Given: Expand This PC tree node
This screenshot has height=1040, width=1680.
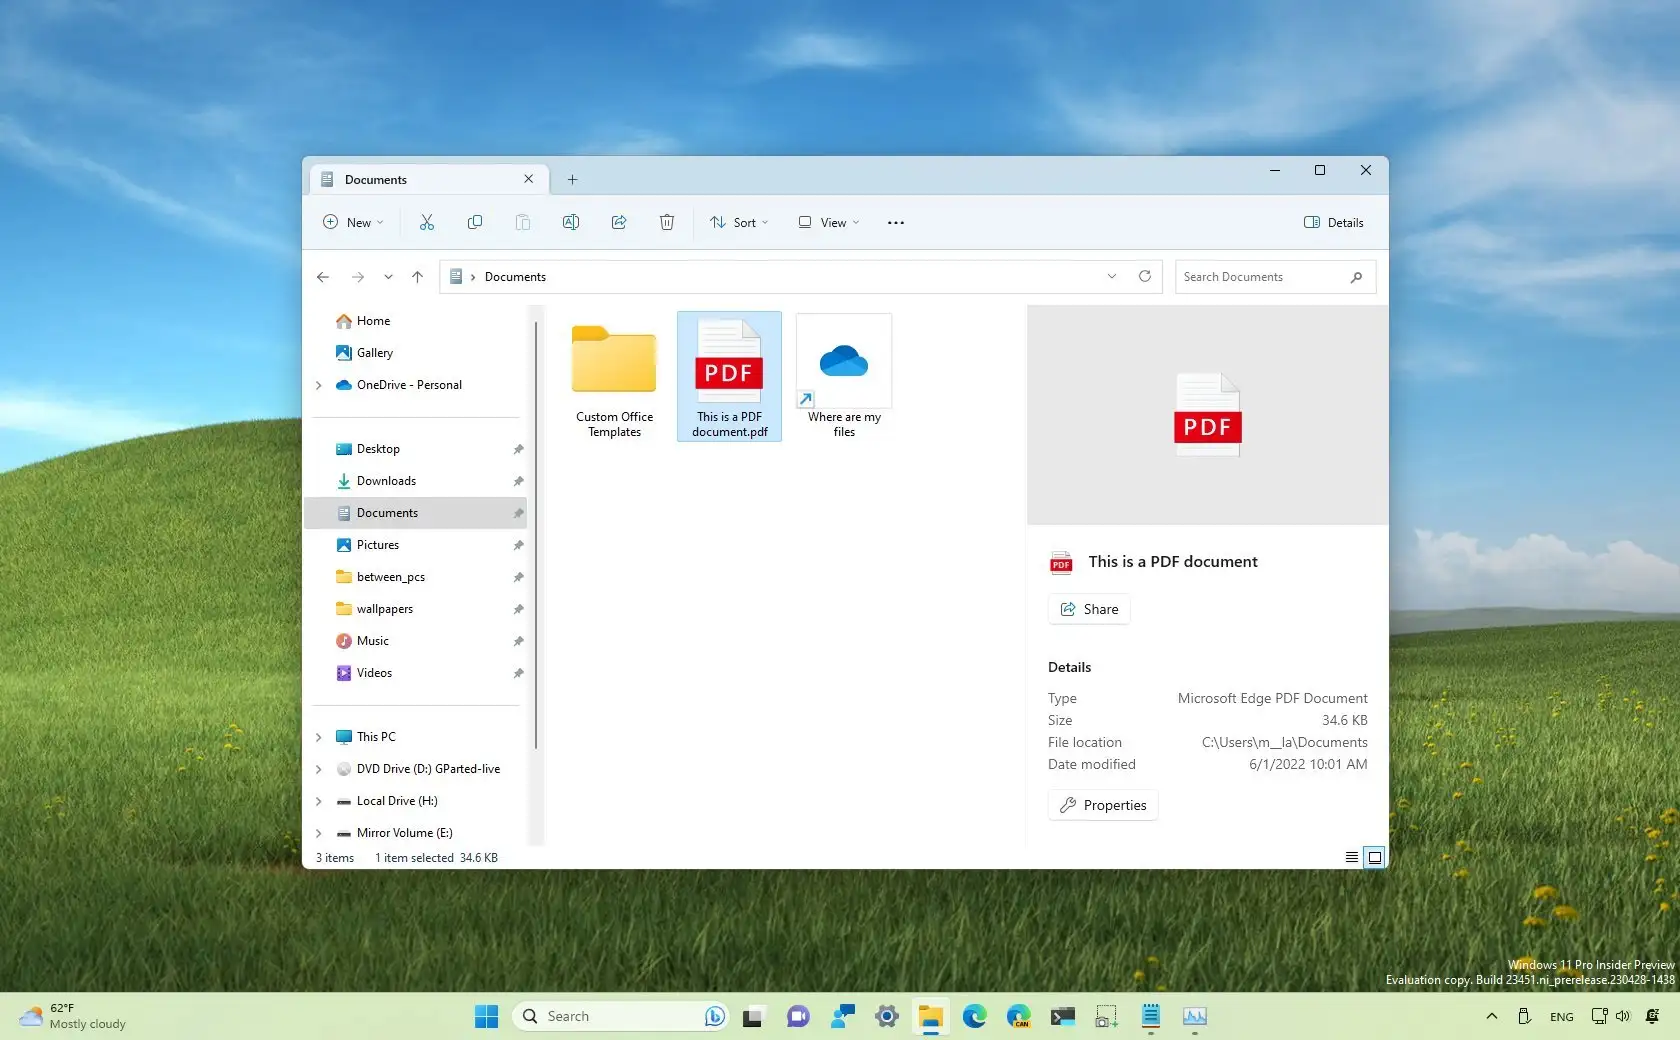Looking at the screenshot, I should [x=319, y=737].
